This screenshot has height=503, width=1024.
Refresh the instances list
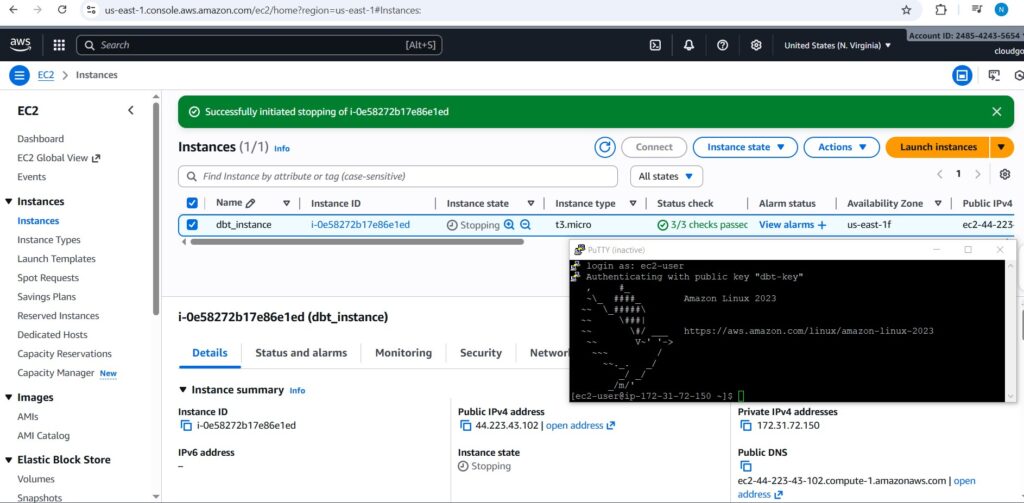(605, 147)
